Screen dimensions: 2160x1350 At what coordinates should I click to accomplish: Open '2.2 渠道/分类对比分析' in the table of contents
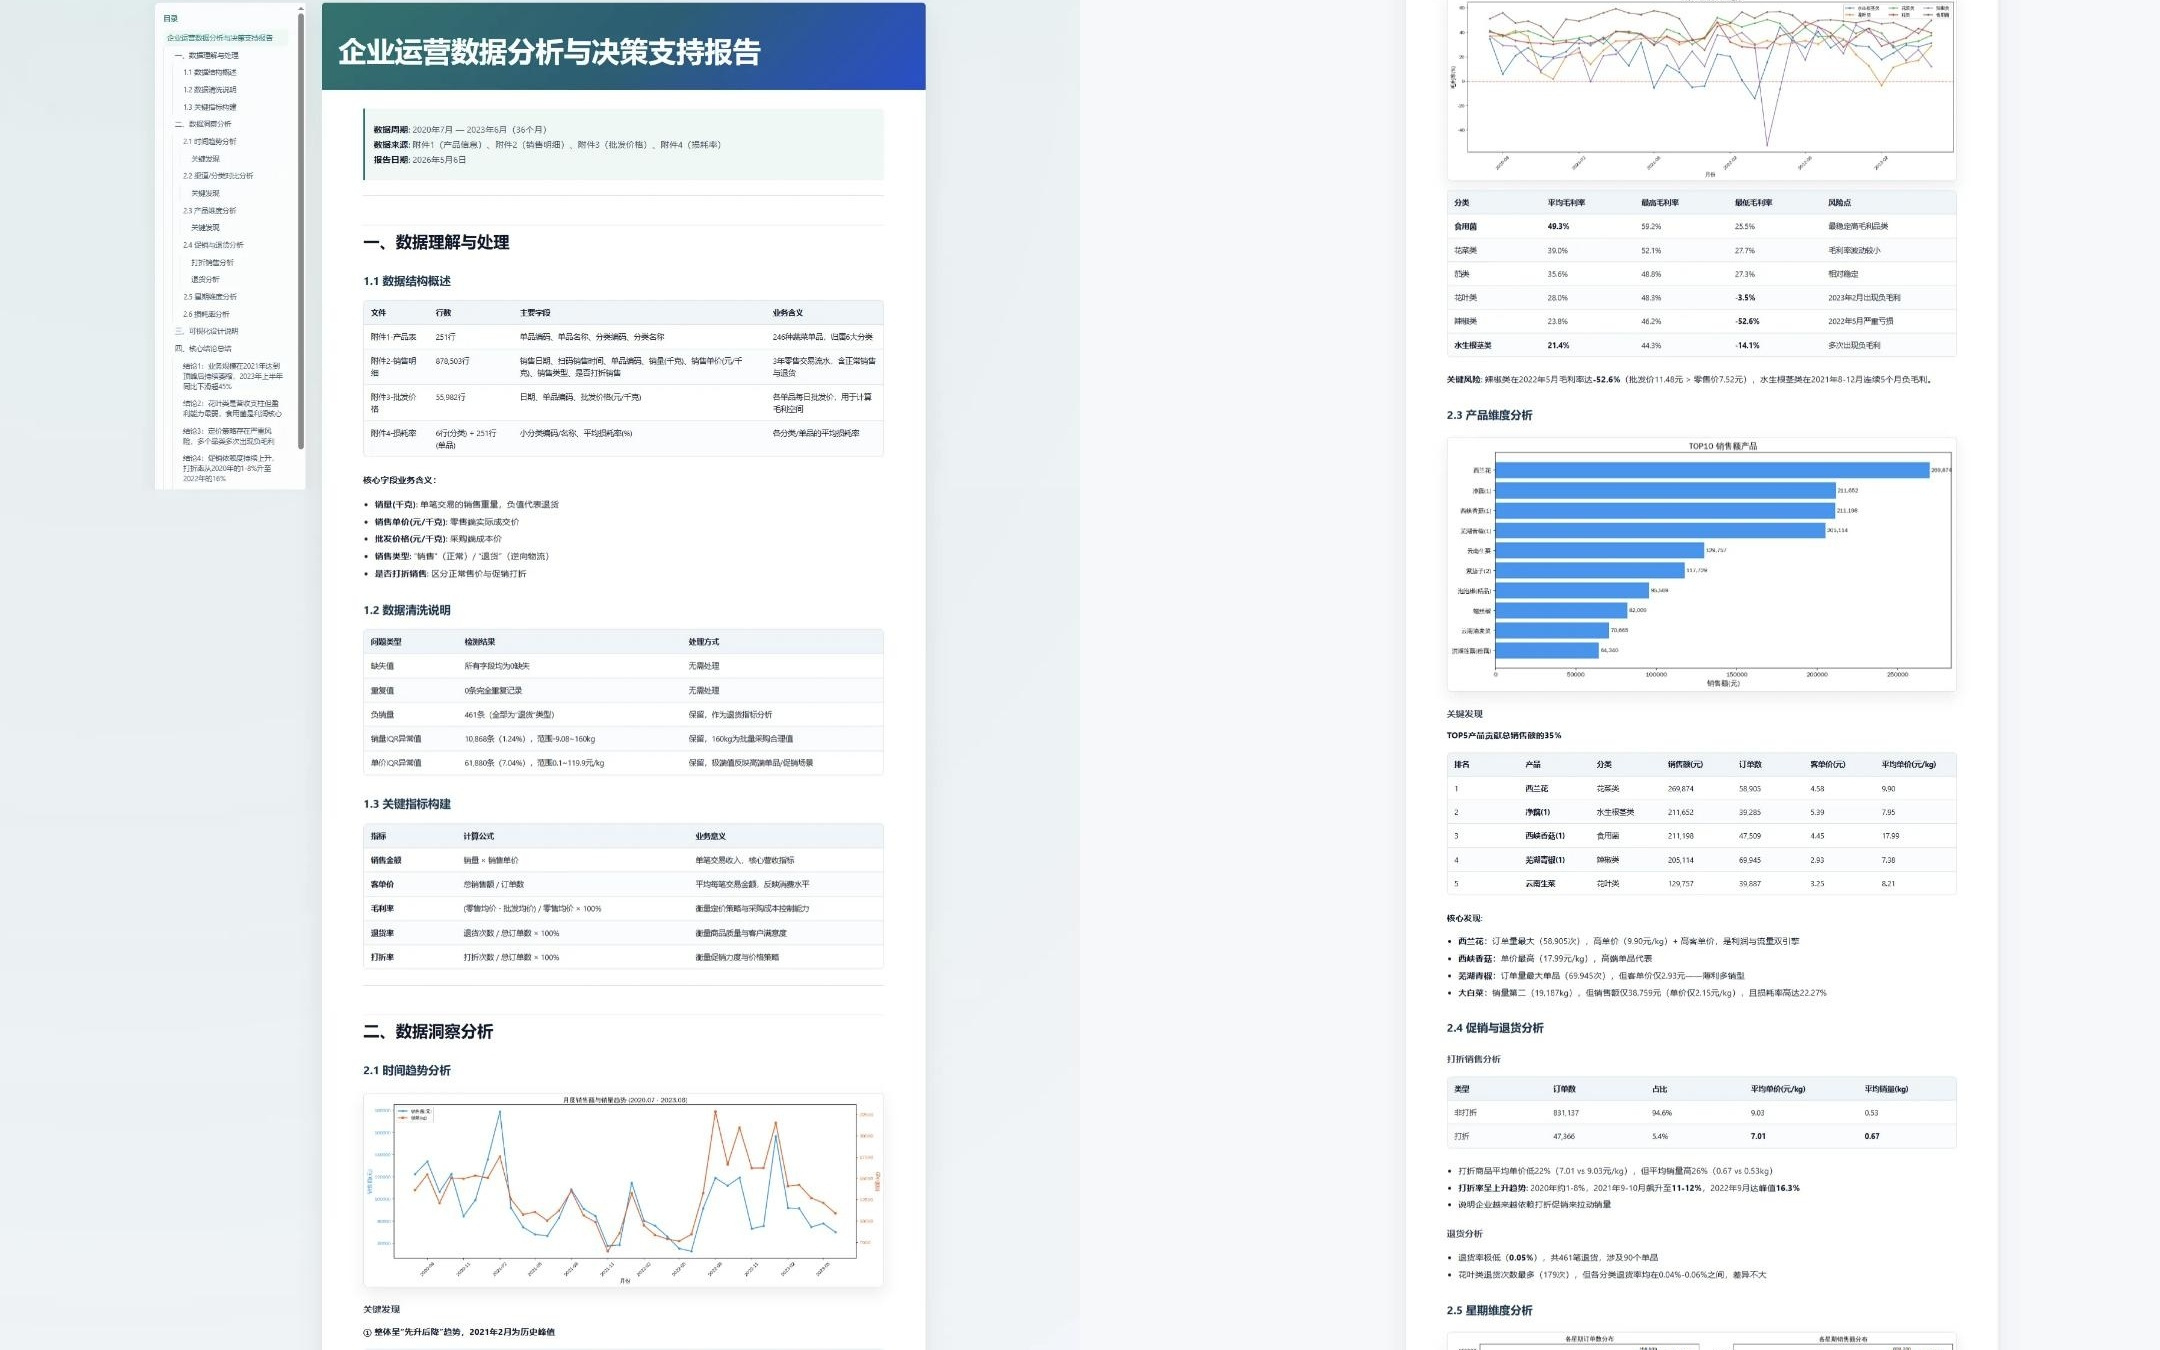(218, 176)
